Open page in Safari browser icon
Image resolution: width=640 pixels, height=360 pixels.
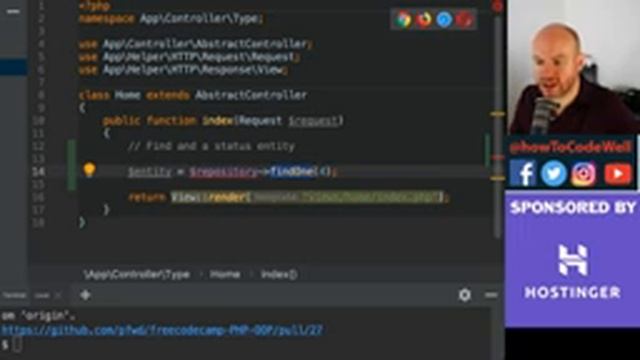[444, 19]
